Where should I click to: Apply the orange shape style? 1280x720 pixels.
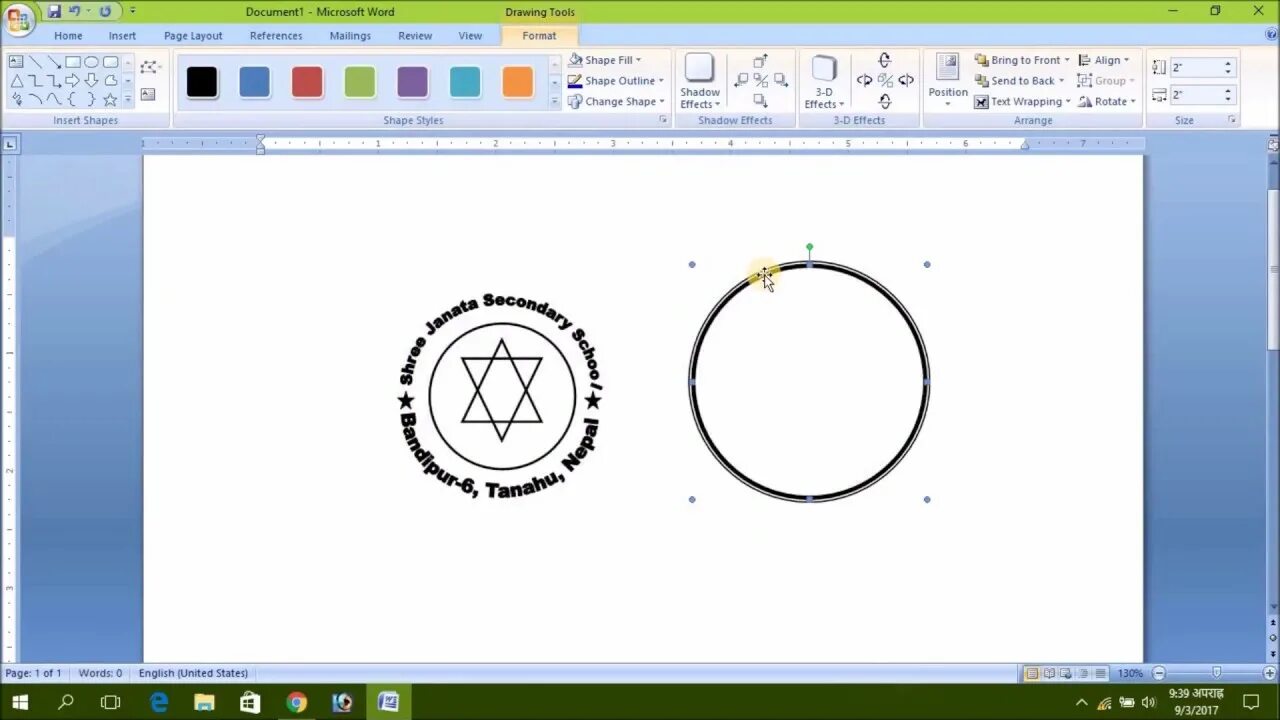(x=517, y=82)
